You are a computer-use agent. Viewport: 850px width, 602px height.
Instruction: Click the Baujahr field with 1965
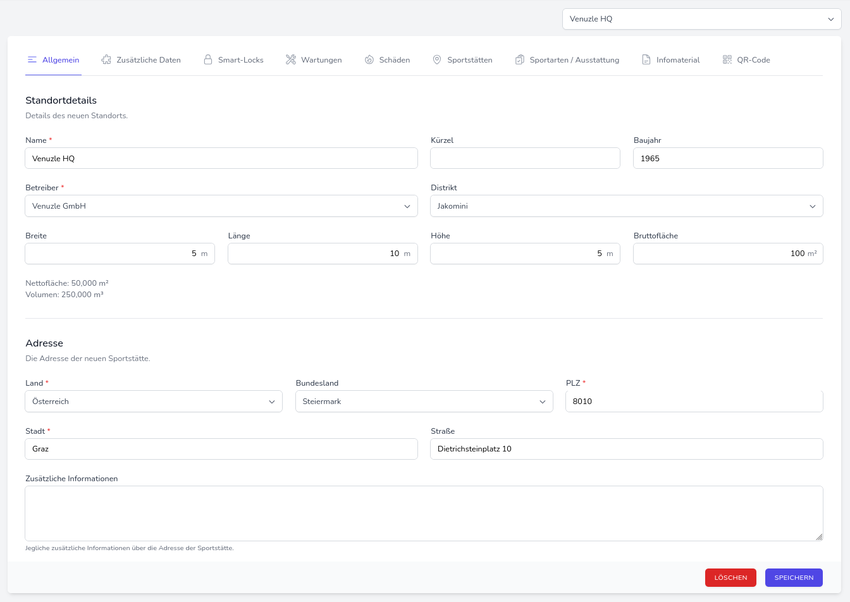point(728,158)
